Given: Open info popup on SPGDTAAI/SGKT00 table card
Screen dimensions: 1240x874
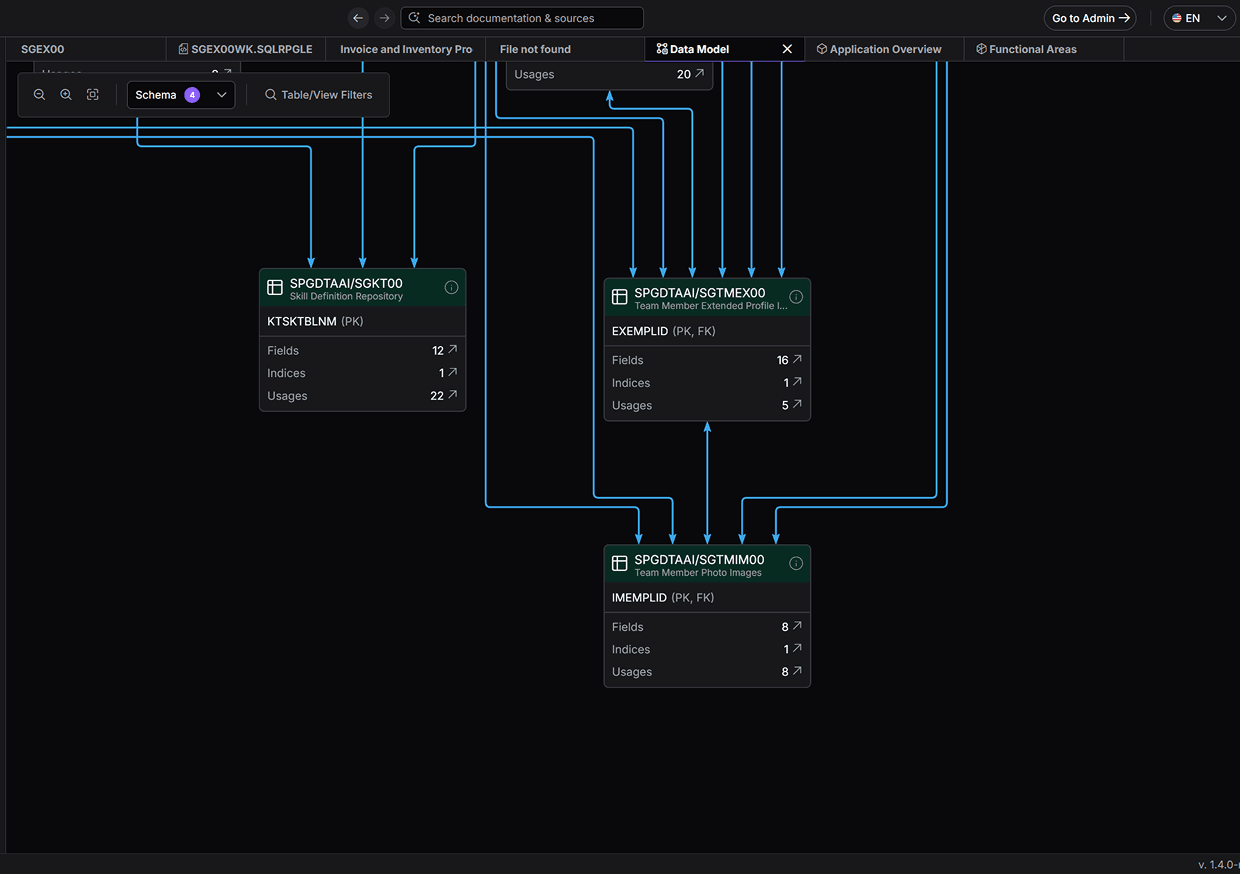Looking at the screenshot, I should tap(451, 287).
